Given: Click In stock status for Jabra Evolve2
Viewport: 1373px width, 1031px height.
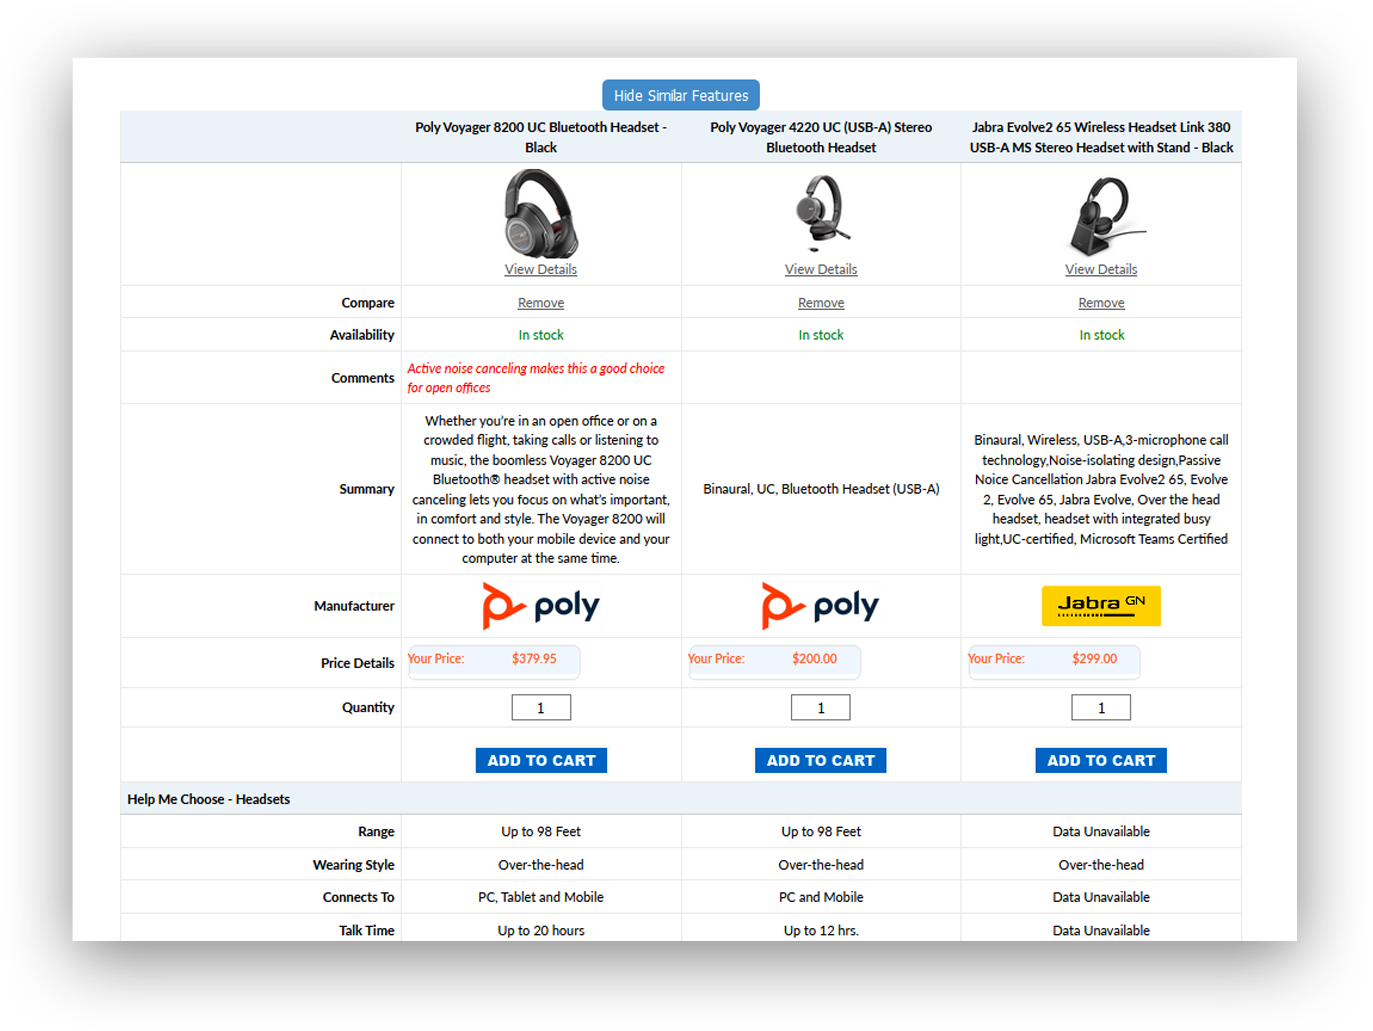Looking at the screenshot, I should (1101, 335).
